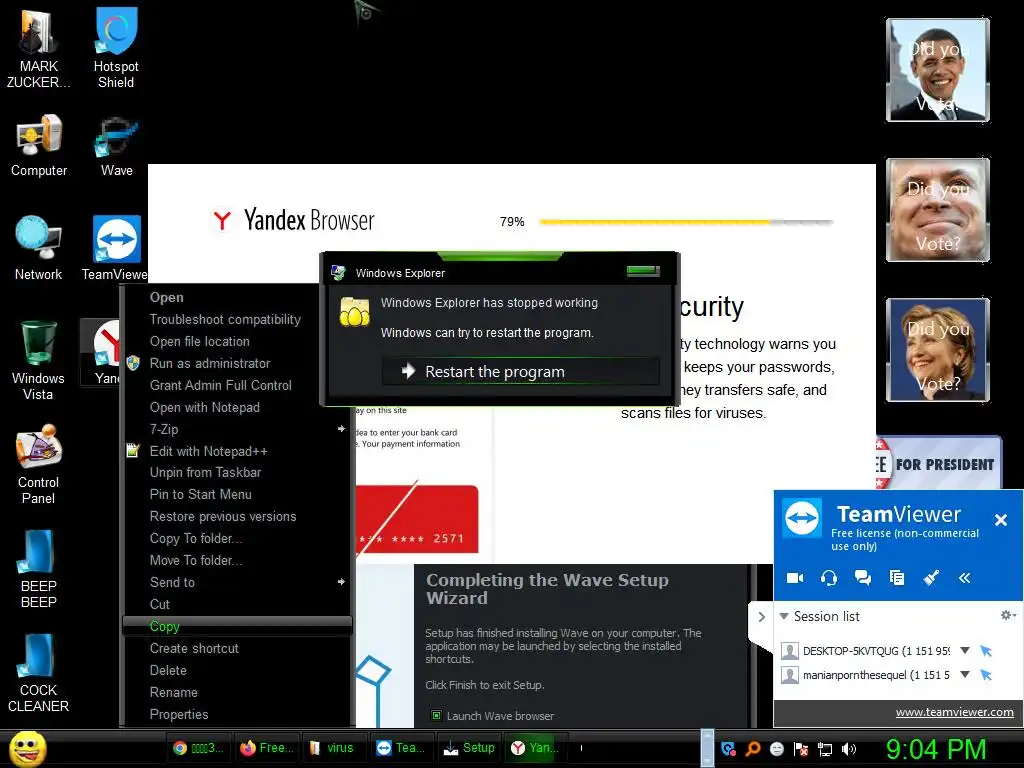
Task: Open the TeamViewer desktop shortcut
Action: (x=115, y=248)
